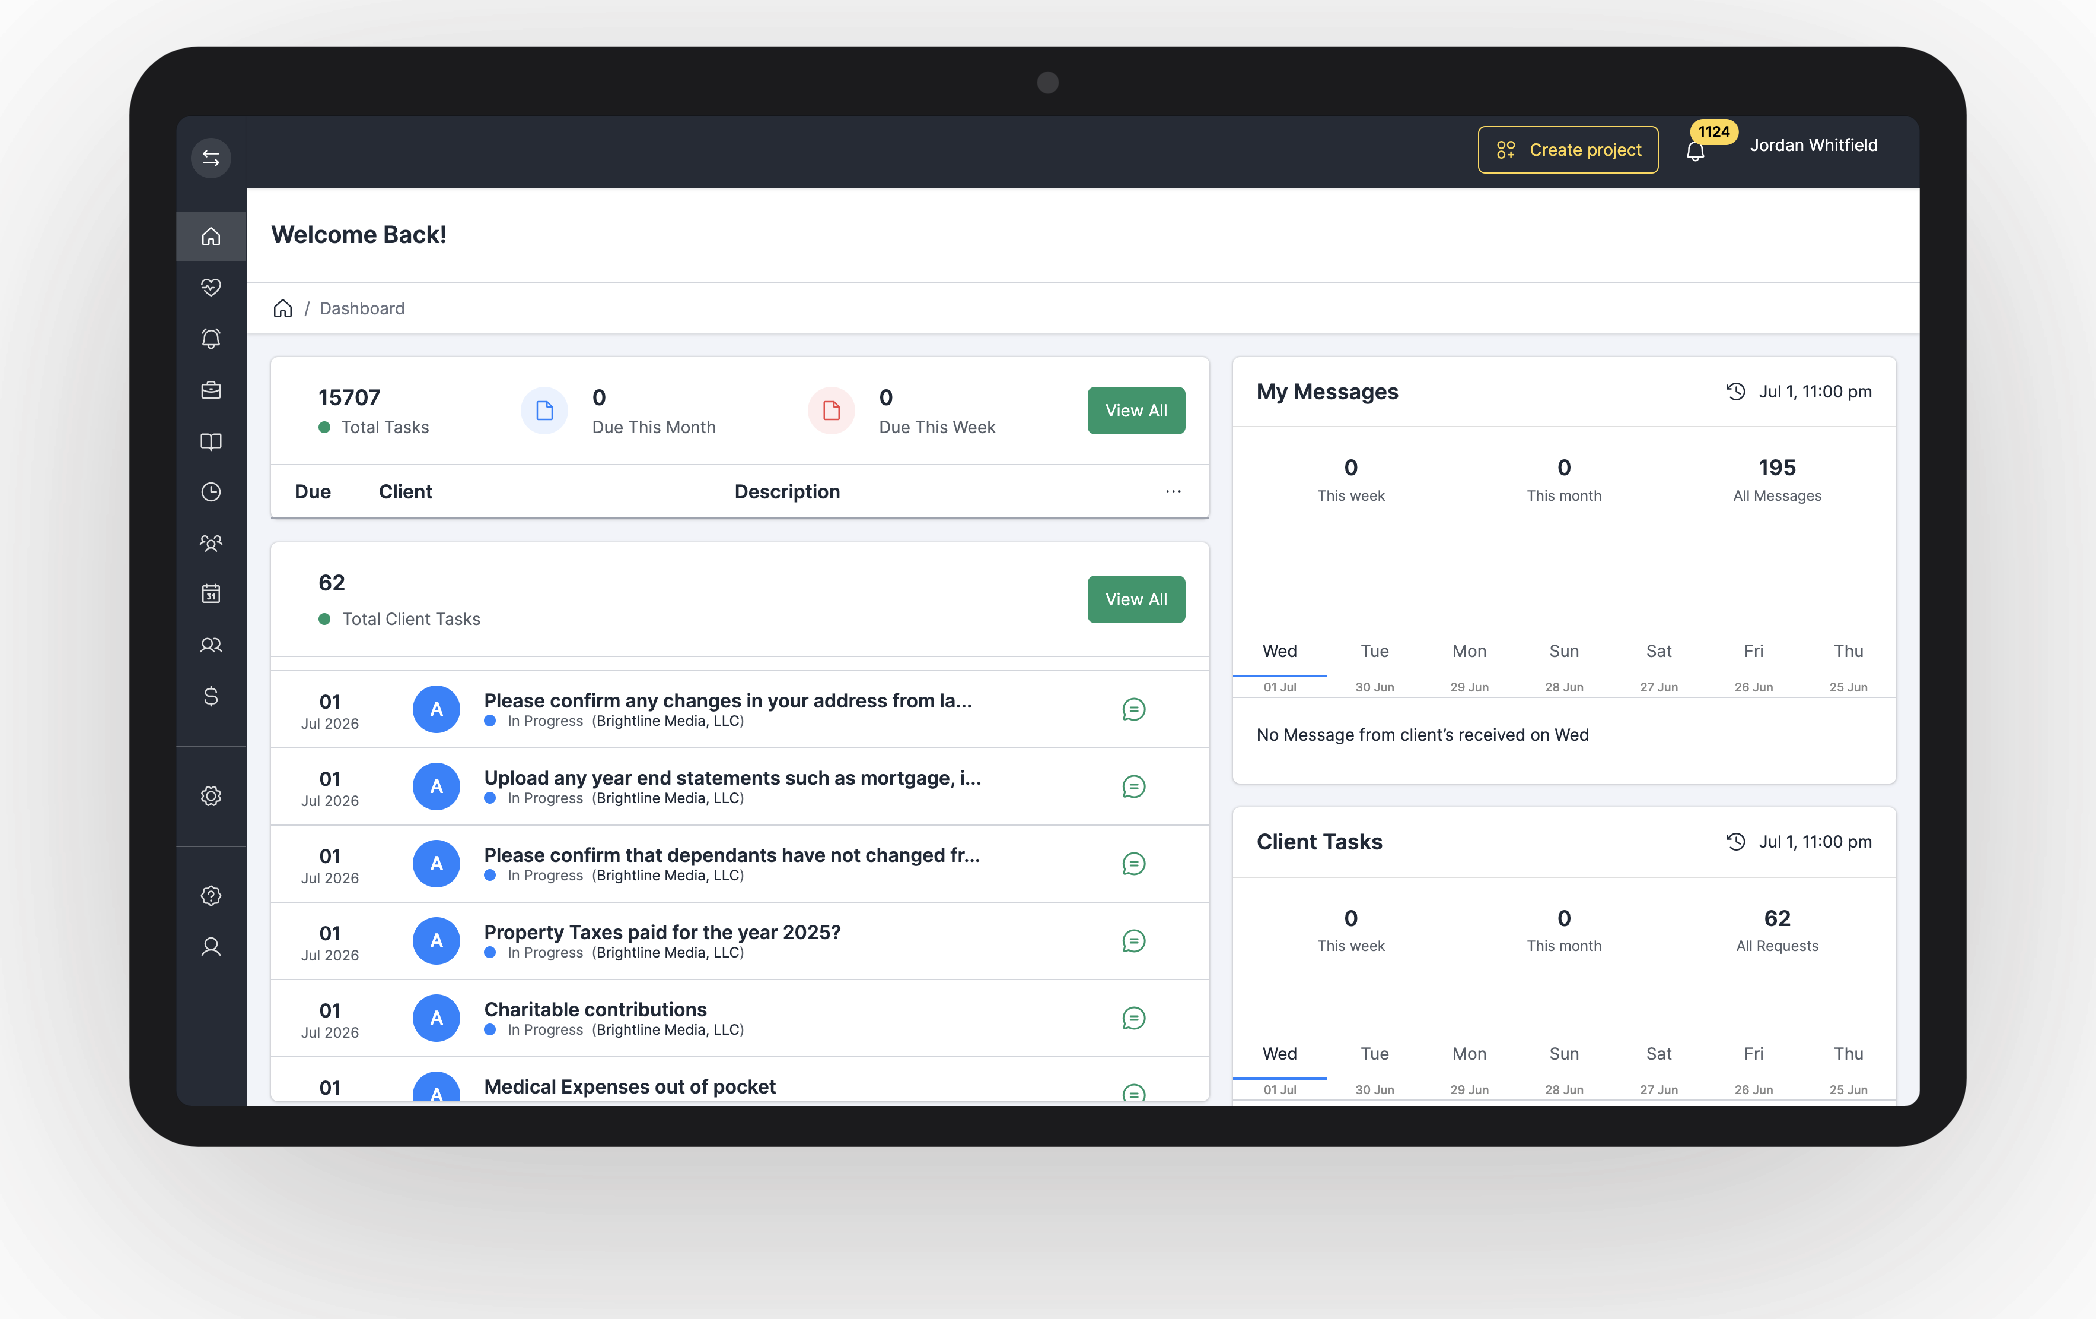Image resolution: width=2096 pixels, height=1320 pixels.
Task: Click avatar A on Property Taxes row
Action: point(437,941)
